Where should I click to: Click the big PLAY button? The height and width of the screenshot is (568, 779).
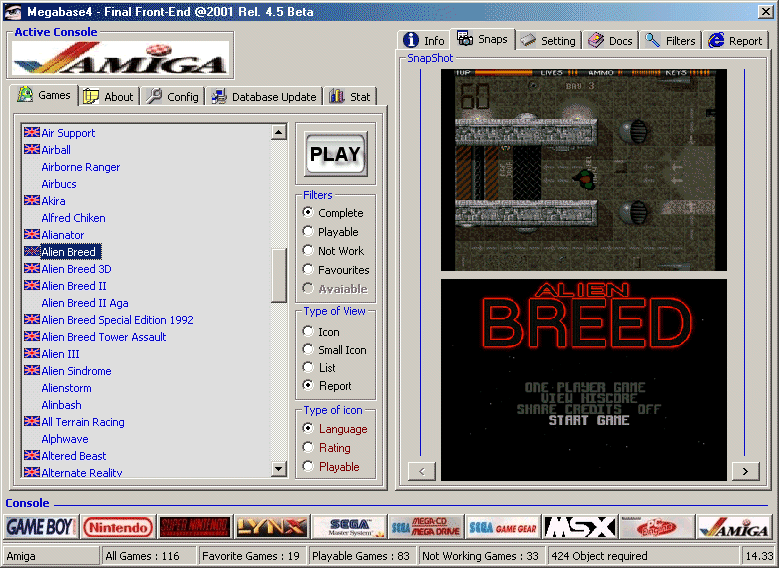pyautogui.click(x=336, y=154)
